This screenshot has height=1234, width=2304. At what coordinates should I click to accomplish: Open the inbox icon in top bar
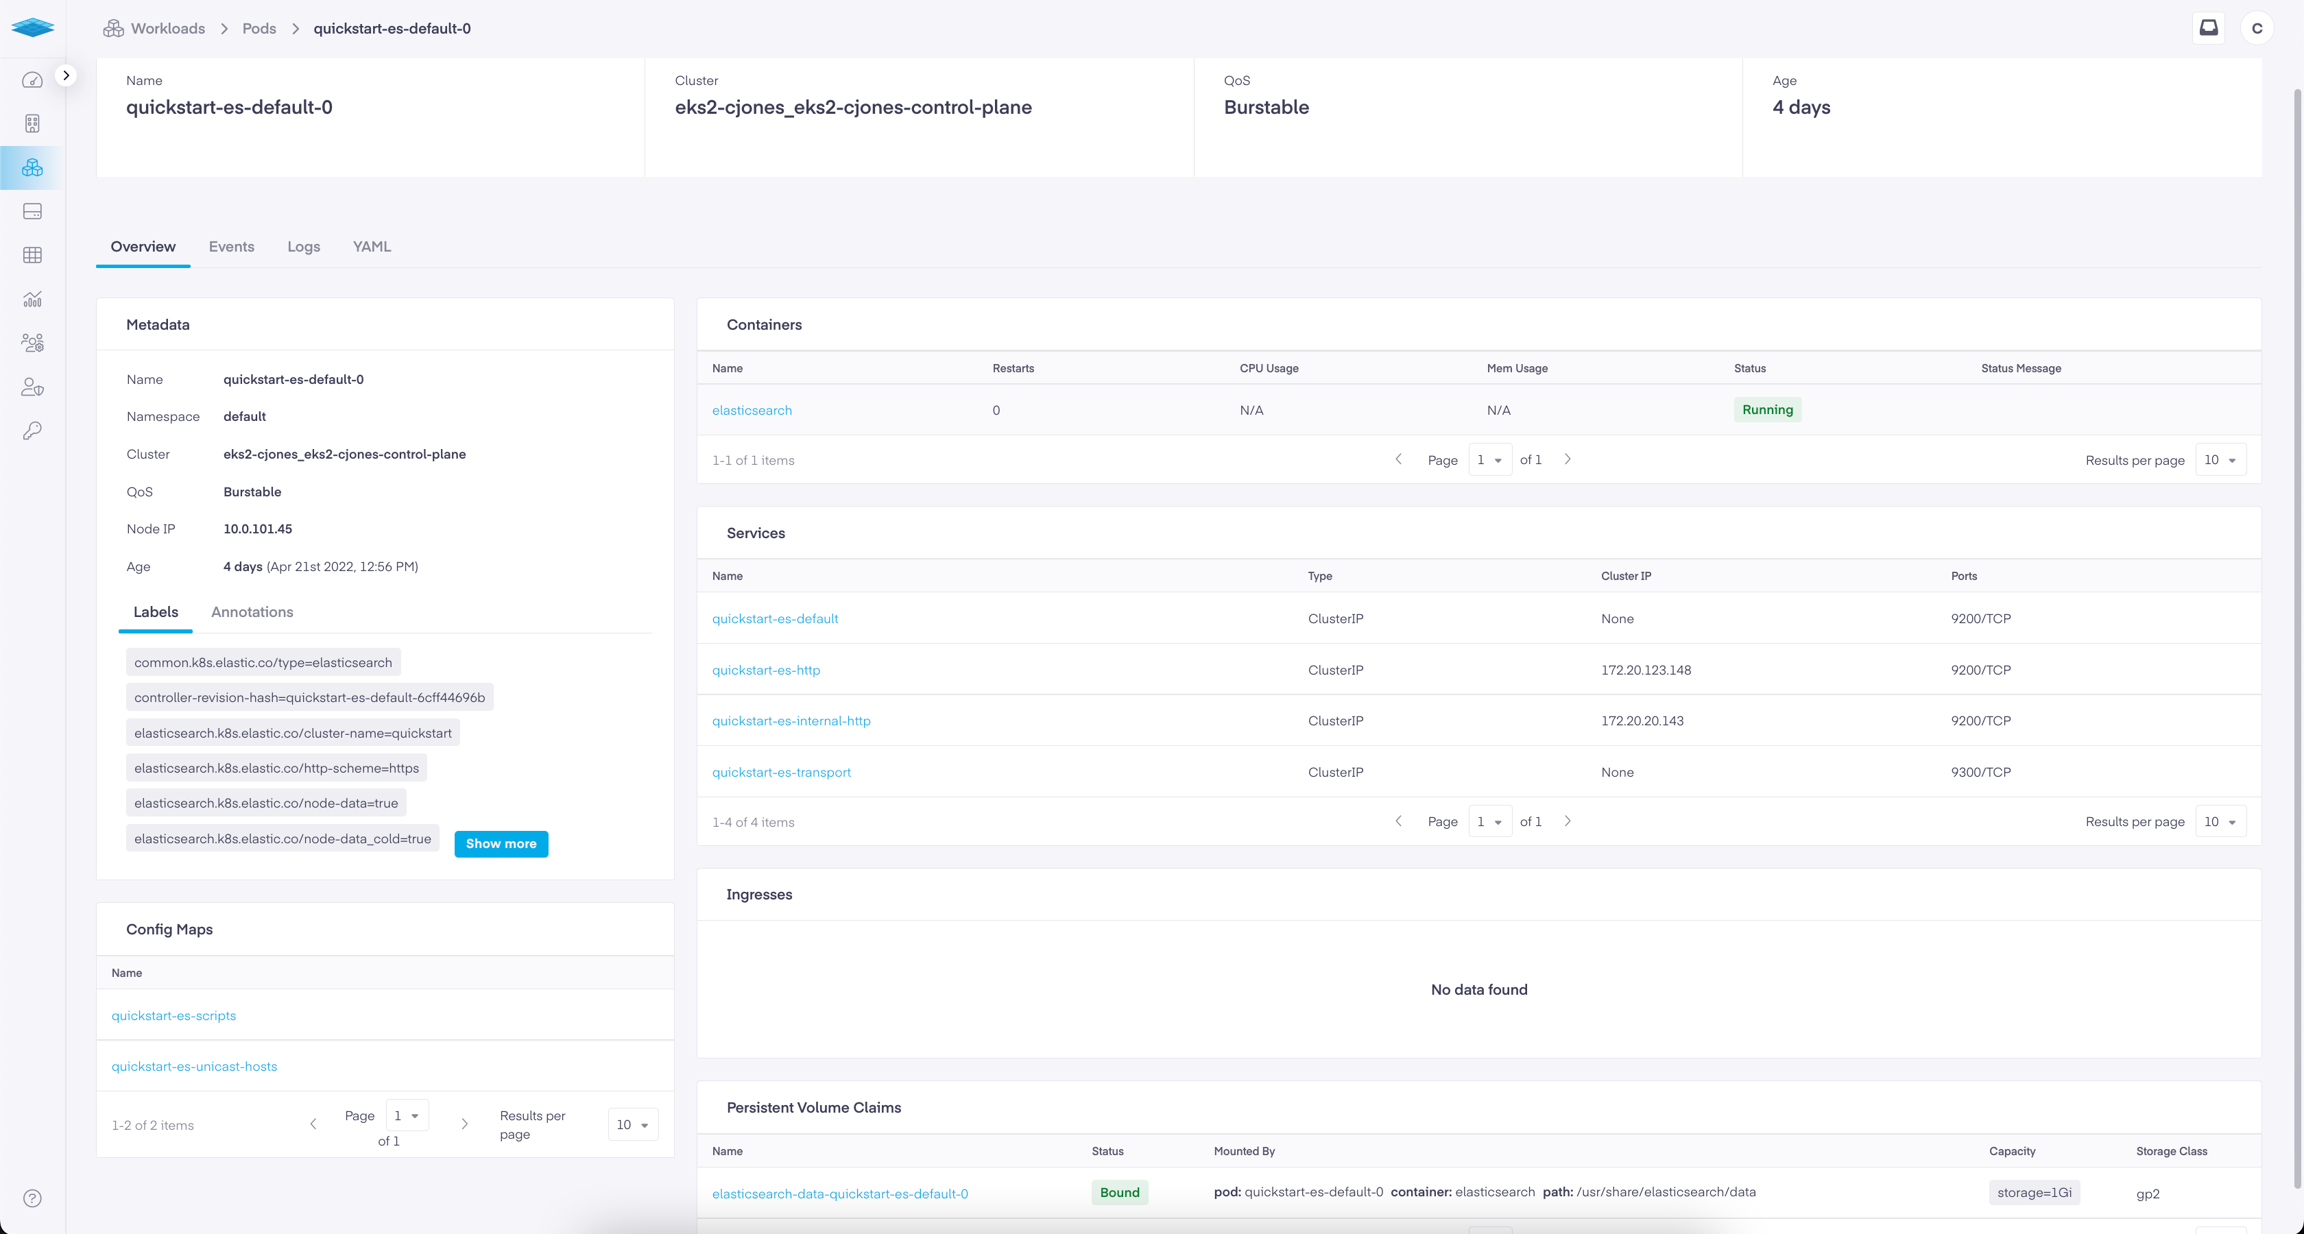coord(2208,28)
